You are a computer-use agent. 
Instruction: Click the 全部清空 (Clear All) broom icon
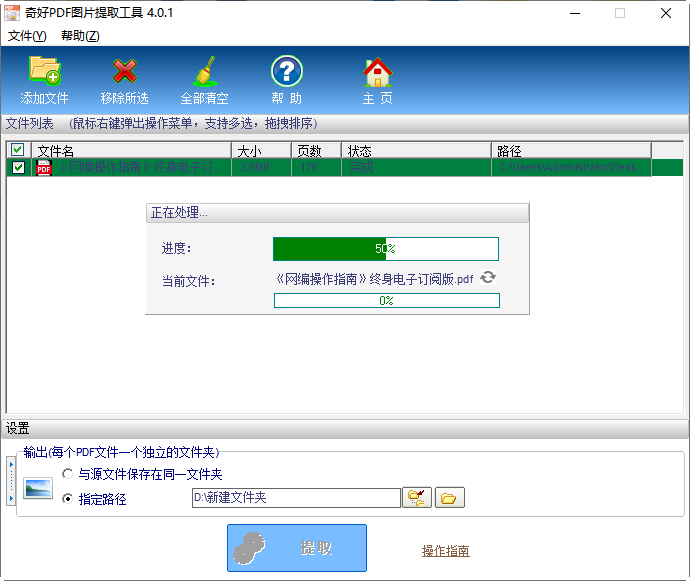point(205,72)
